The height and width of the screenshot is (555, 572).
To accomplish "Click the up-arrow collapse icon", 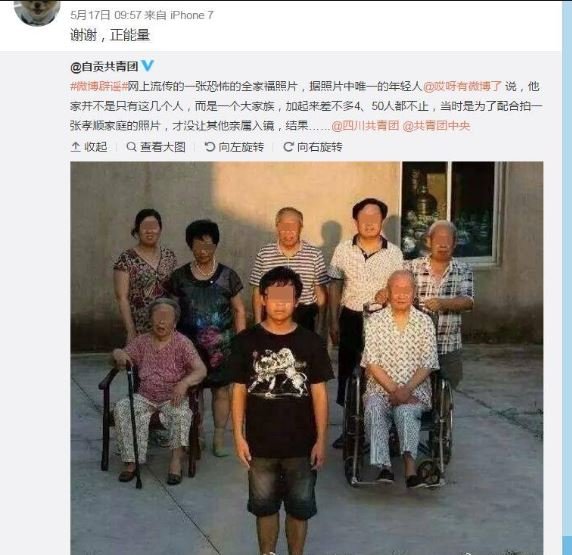I will pyautogui.click(x=76, y=147).
